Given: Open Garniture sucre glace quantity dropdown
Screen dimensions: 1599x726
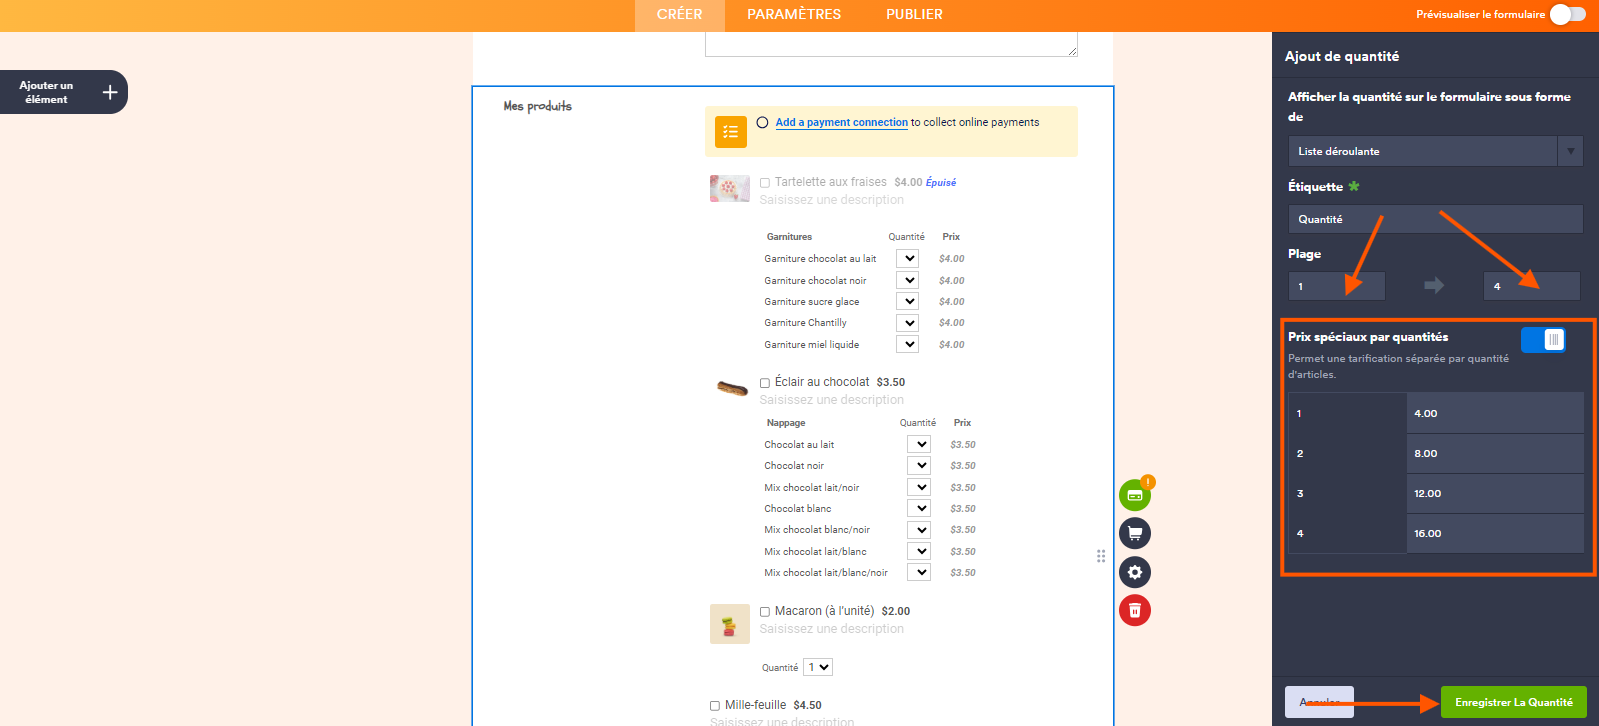Looking at the screenshot, I should [x=907, y=301].
